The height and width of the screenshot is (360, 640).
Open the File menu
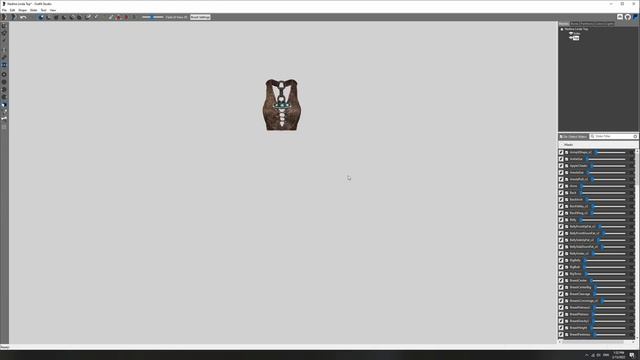4,10
